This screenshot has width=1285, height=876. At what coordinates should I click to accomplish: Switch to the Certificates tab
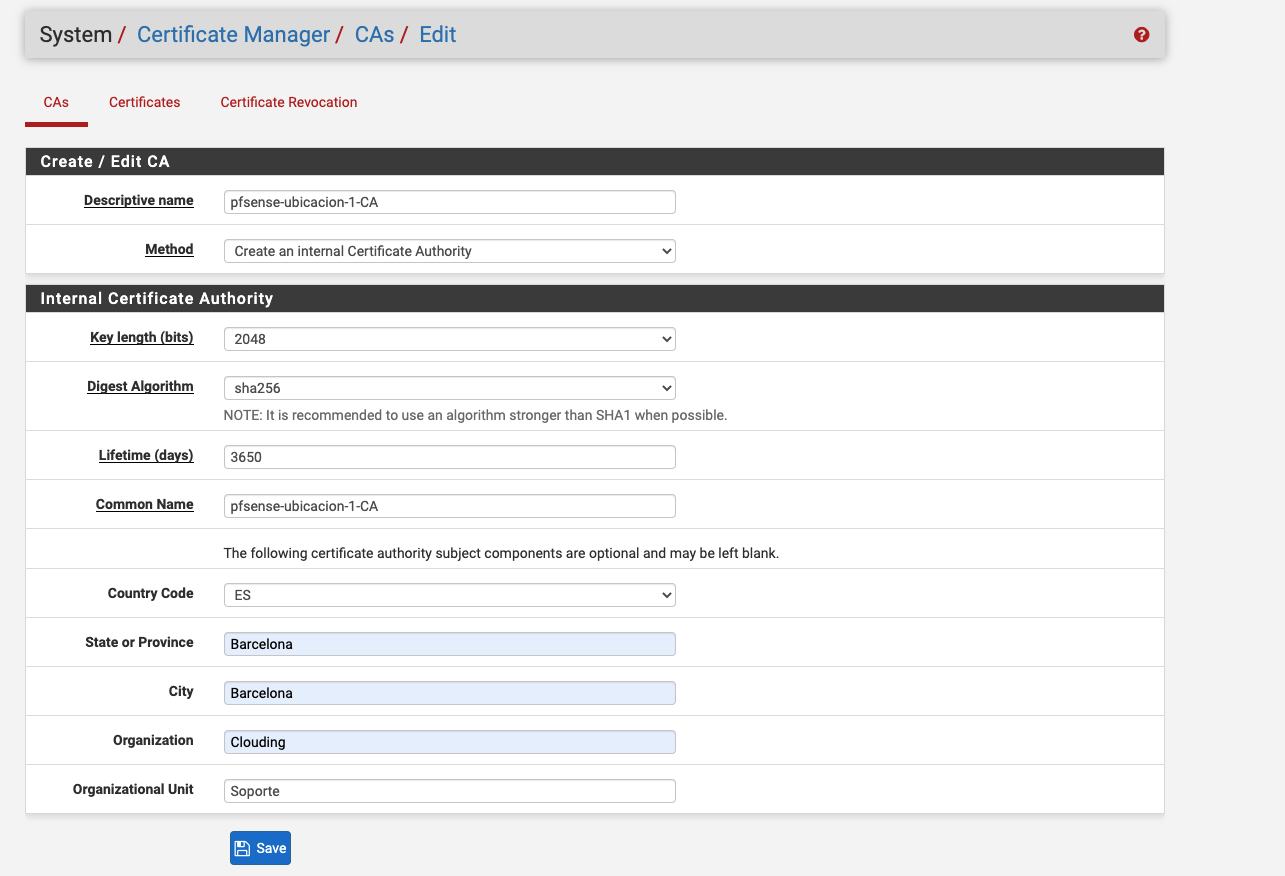tap(145, 102)
